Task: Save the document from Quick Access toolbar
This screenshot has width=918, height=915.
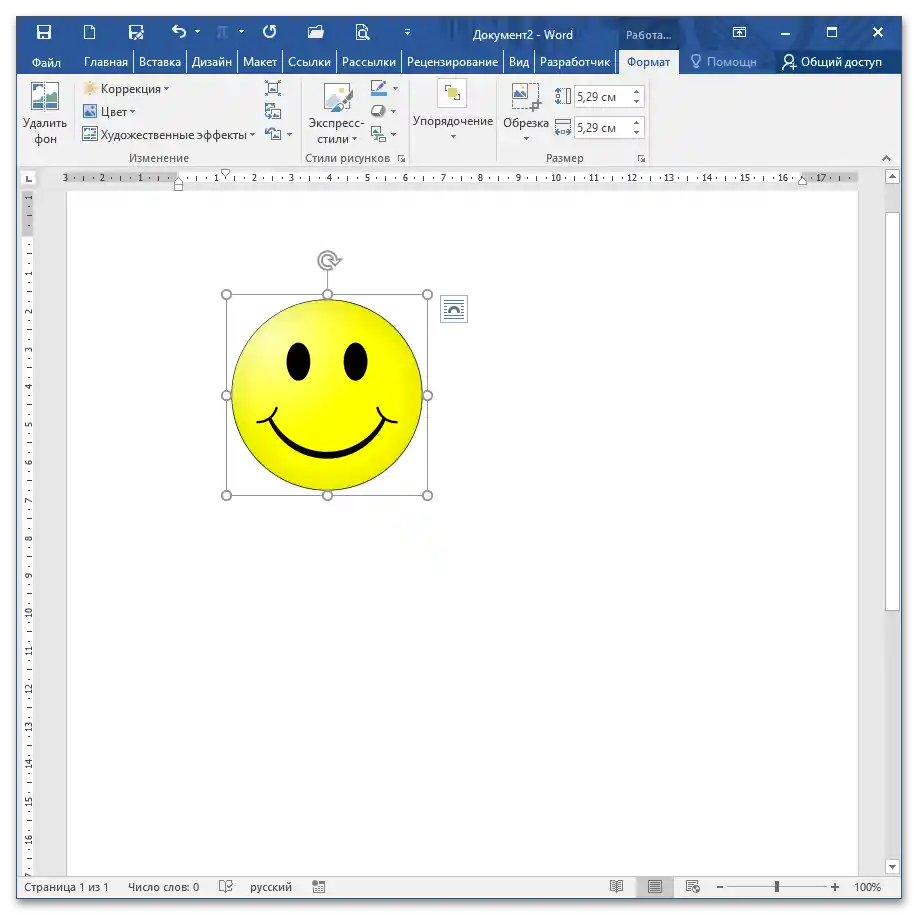Action: point(44,32)
